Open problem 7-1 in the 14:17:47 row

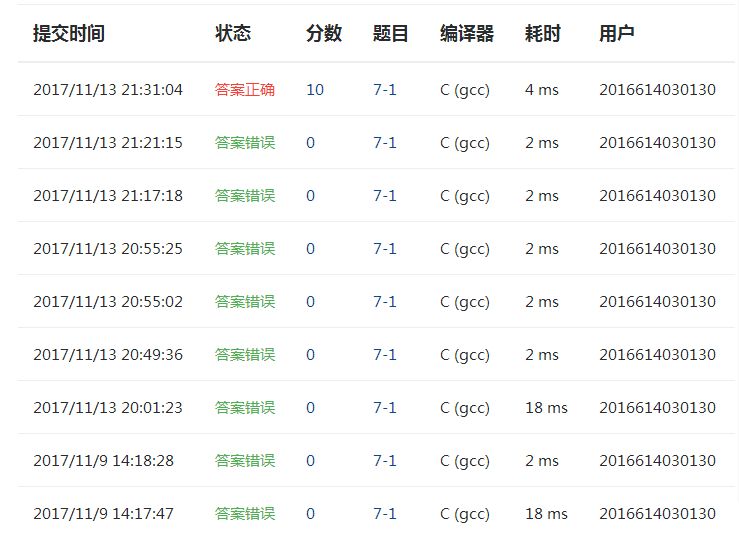[x=385, y=514]
